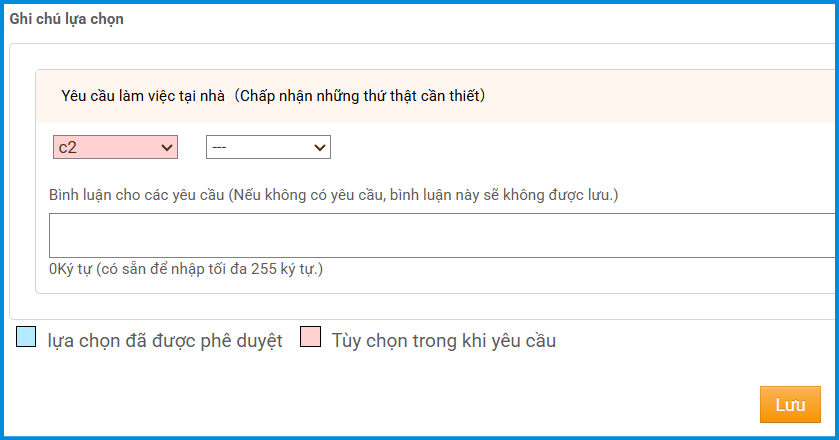Open the pink c2 dropdown
The image size is (839, 440).
tap(115, 147)
